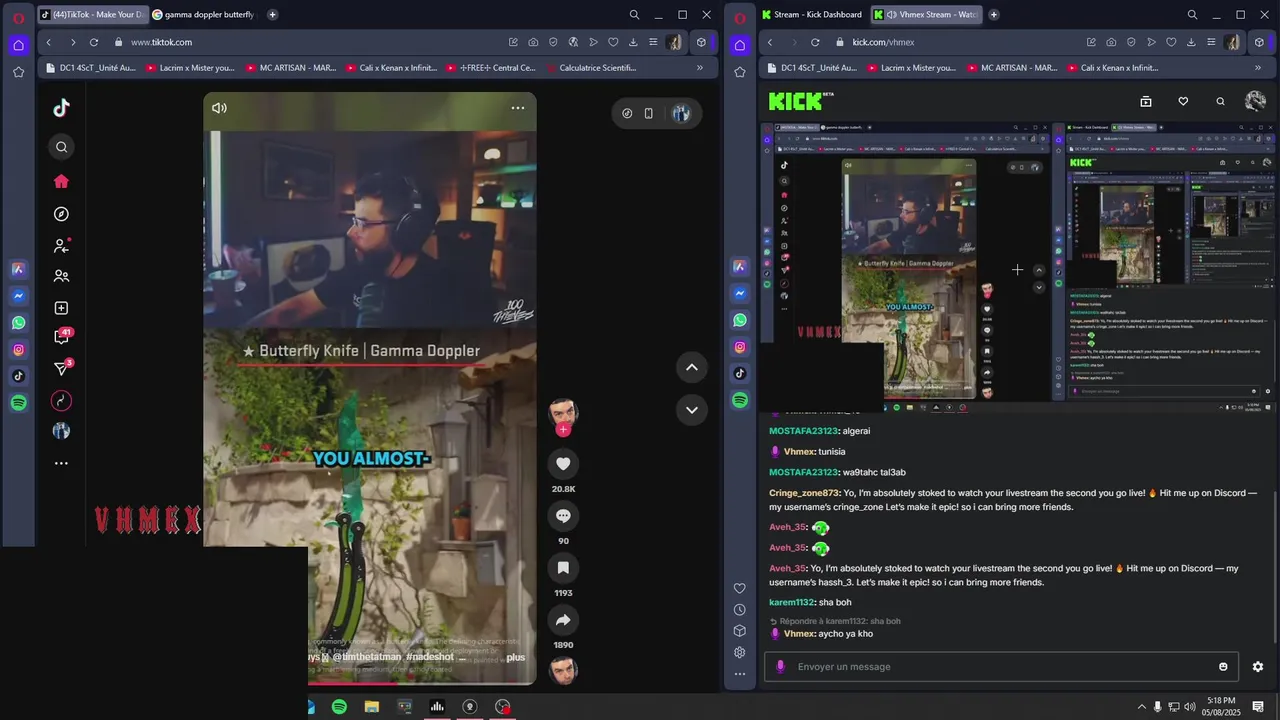1280x720 pixels.
Task: Open the #nadeshot hashtag link
Action: pyautogui.click(x=430, y=657)
